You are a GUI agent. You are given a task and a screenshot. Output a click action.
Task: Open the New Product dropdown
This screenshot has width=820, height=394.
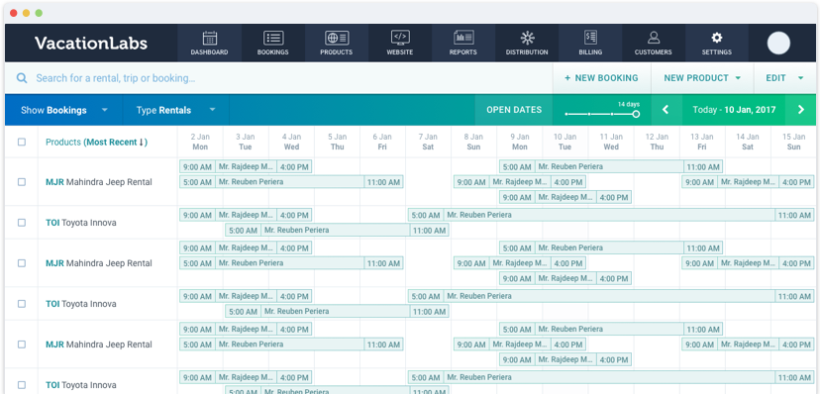point(702,78)
